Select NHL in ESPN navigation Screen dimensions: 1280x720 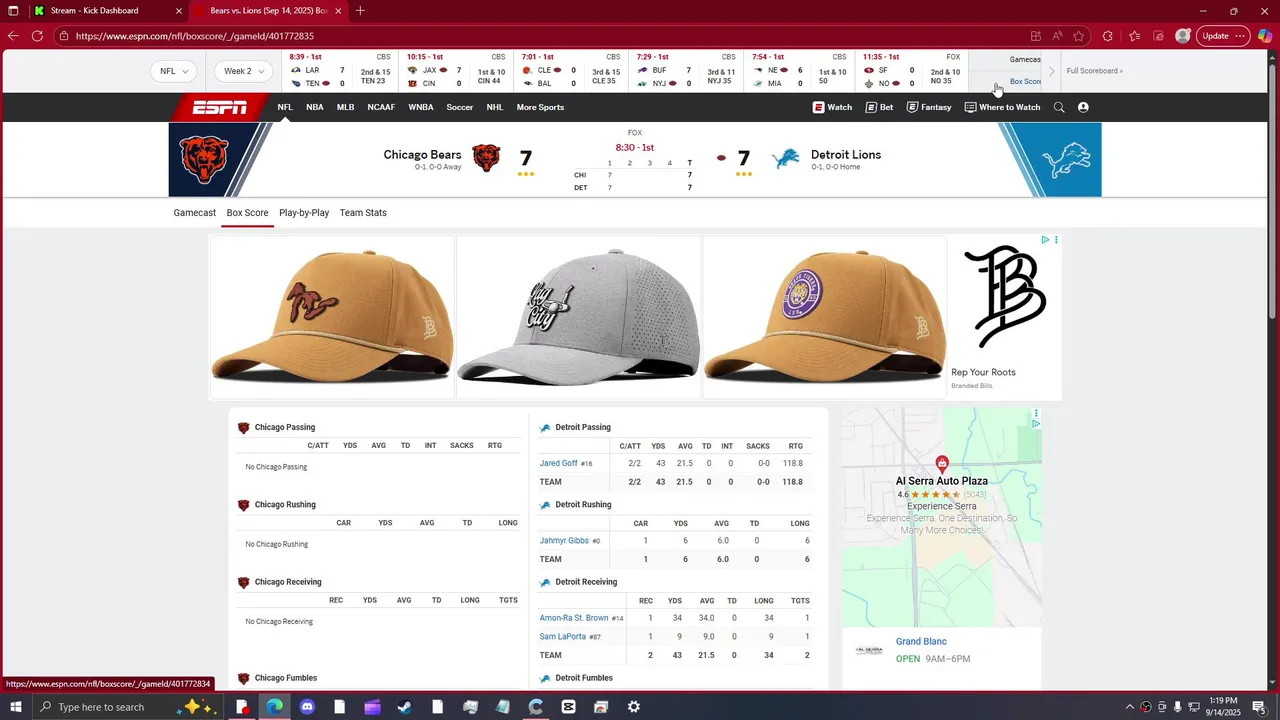[495, 107]
